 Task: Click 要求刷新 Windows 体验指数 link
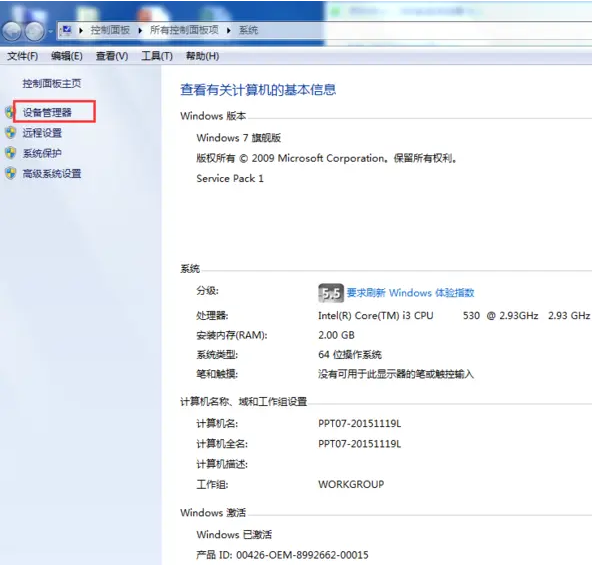click(x=410, y=293)
